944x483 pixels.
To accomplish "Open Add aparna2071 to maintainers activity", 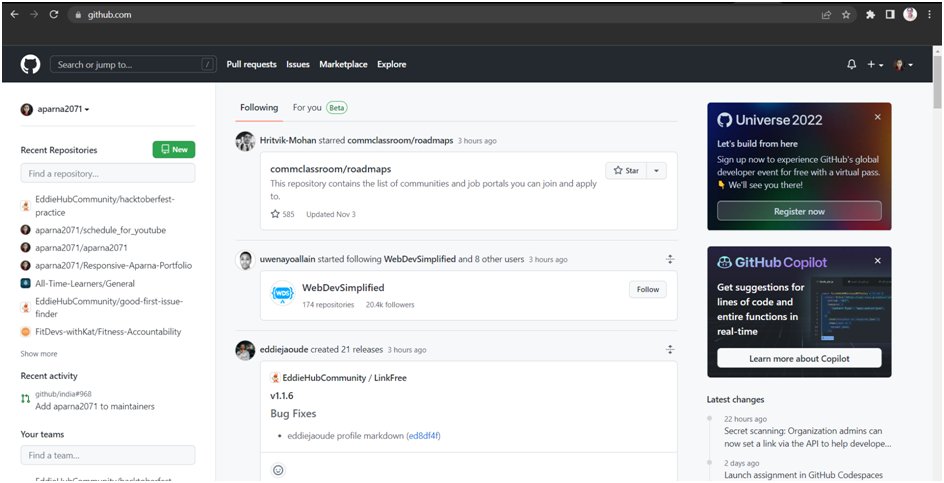I will 95,407.
